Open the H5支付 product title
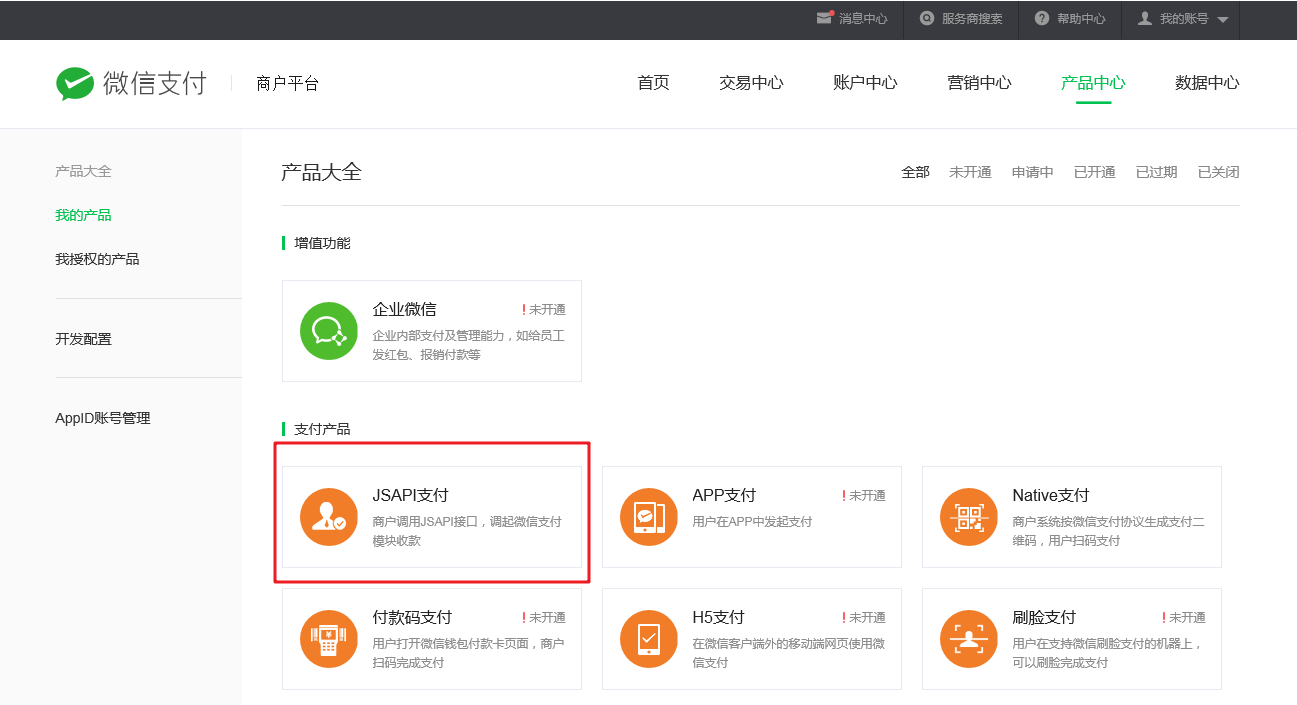 point(718,617)
